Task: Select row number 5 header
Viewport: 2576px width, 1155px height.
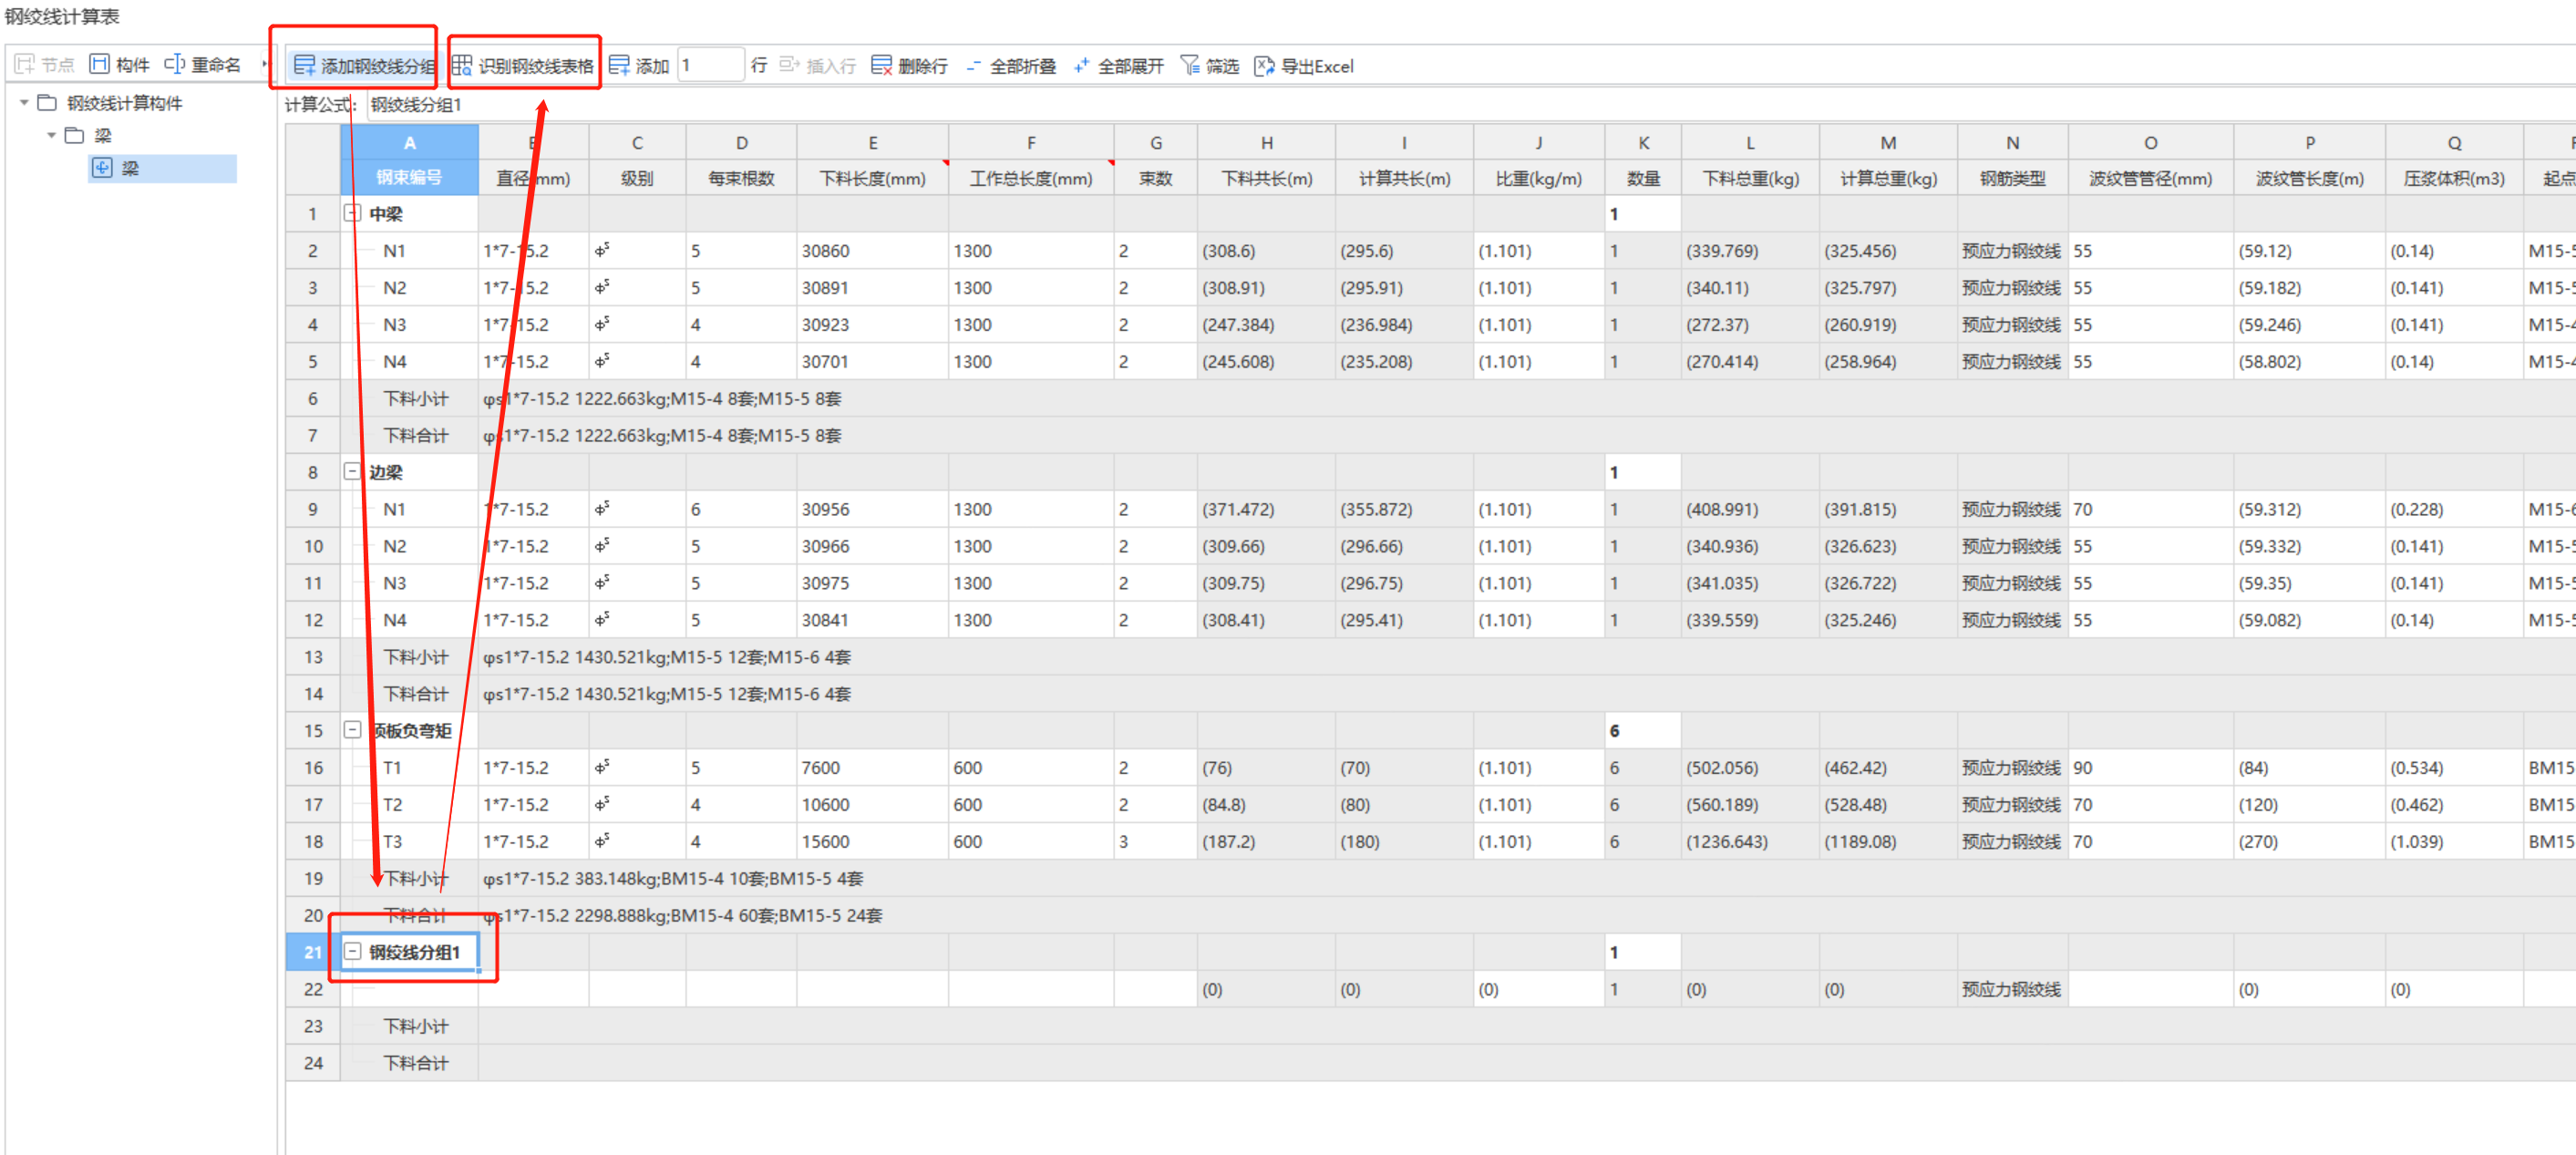Action: coord(313,361)
